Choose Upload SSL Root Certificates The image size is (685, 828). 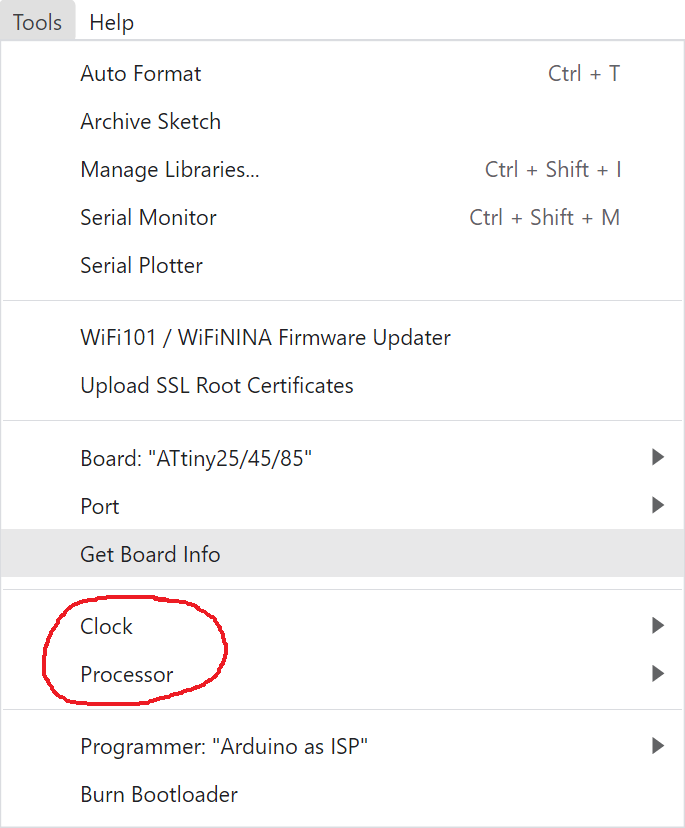tap(217, 386)
